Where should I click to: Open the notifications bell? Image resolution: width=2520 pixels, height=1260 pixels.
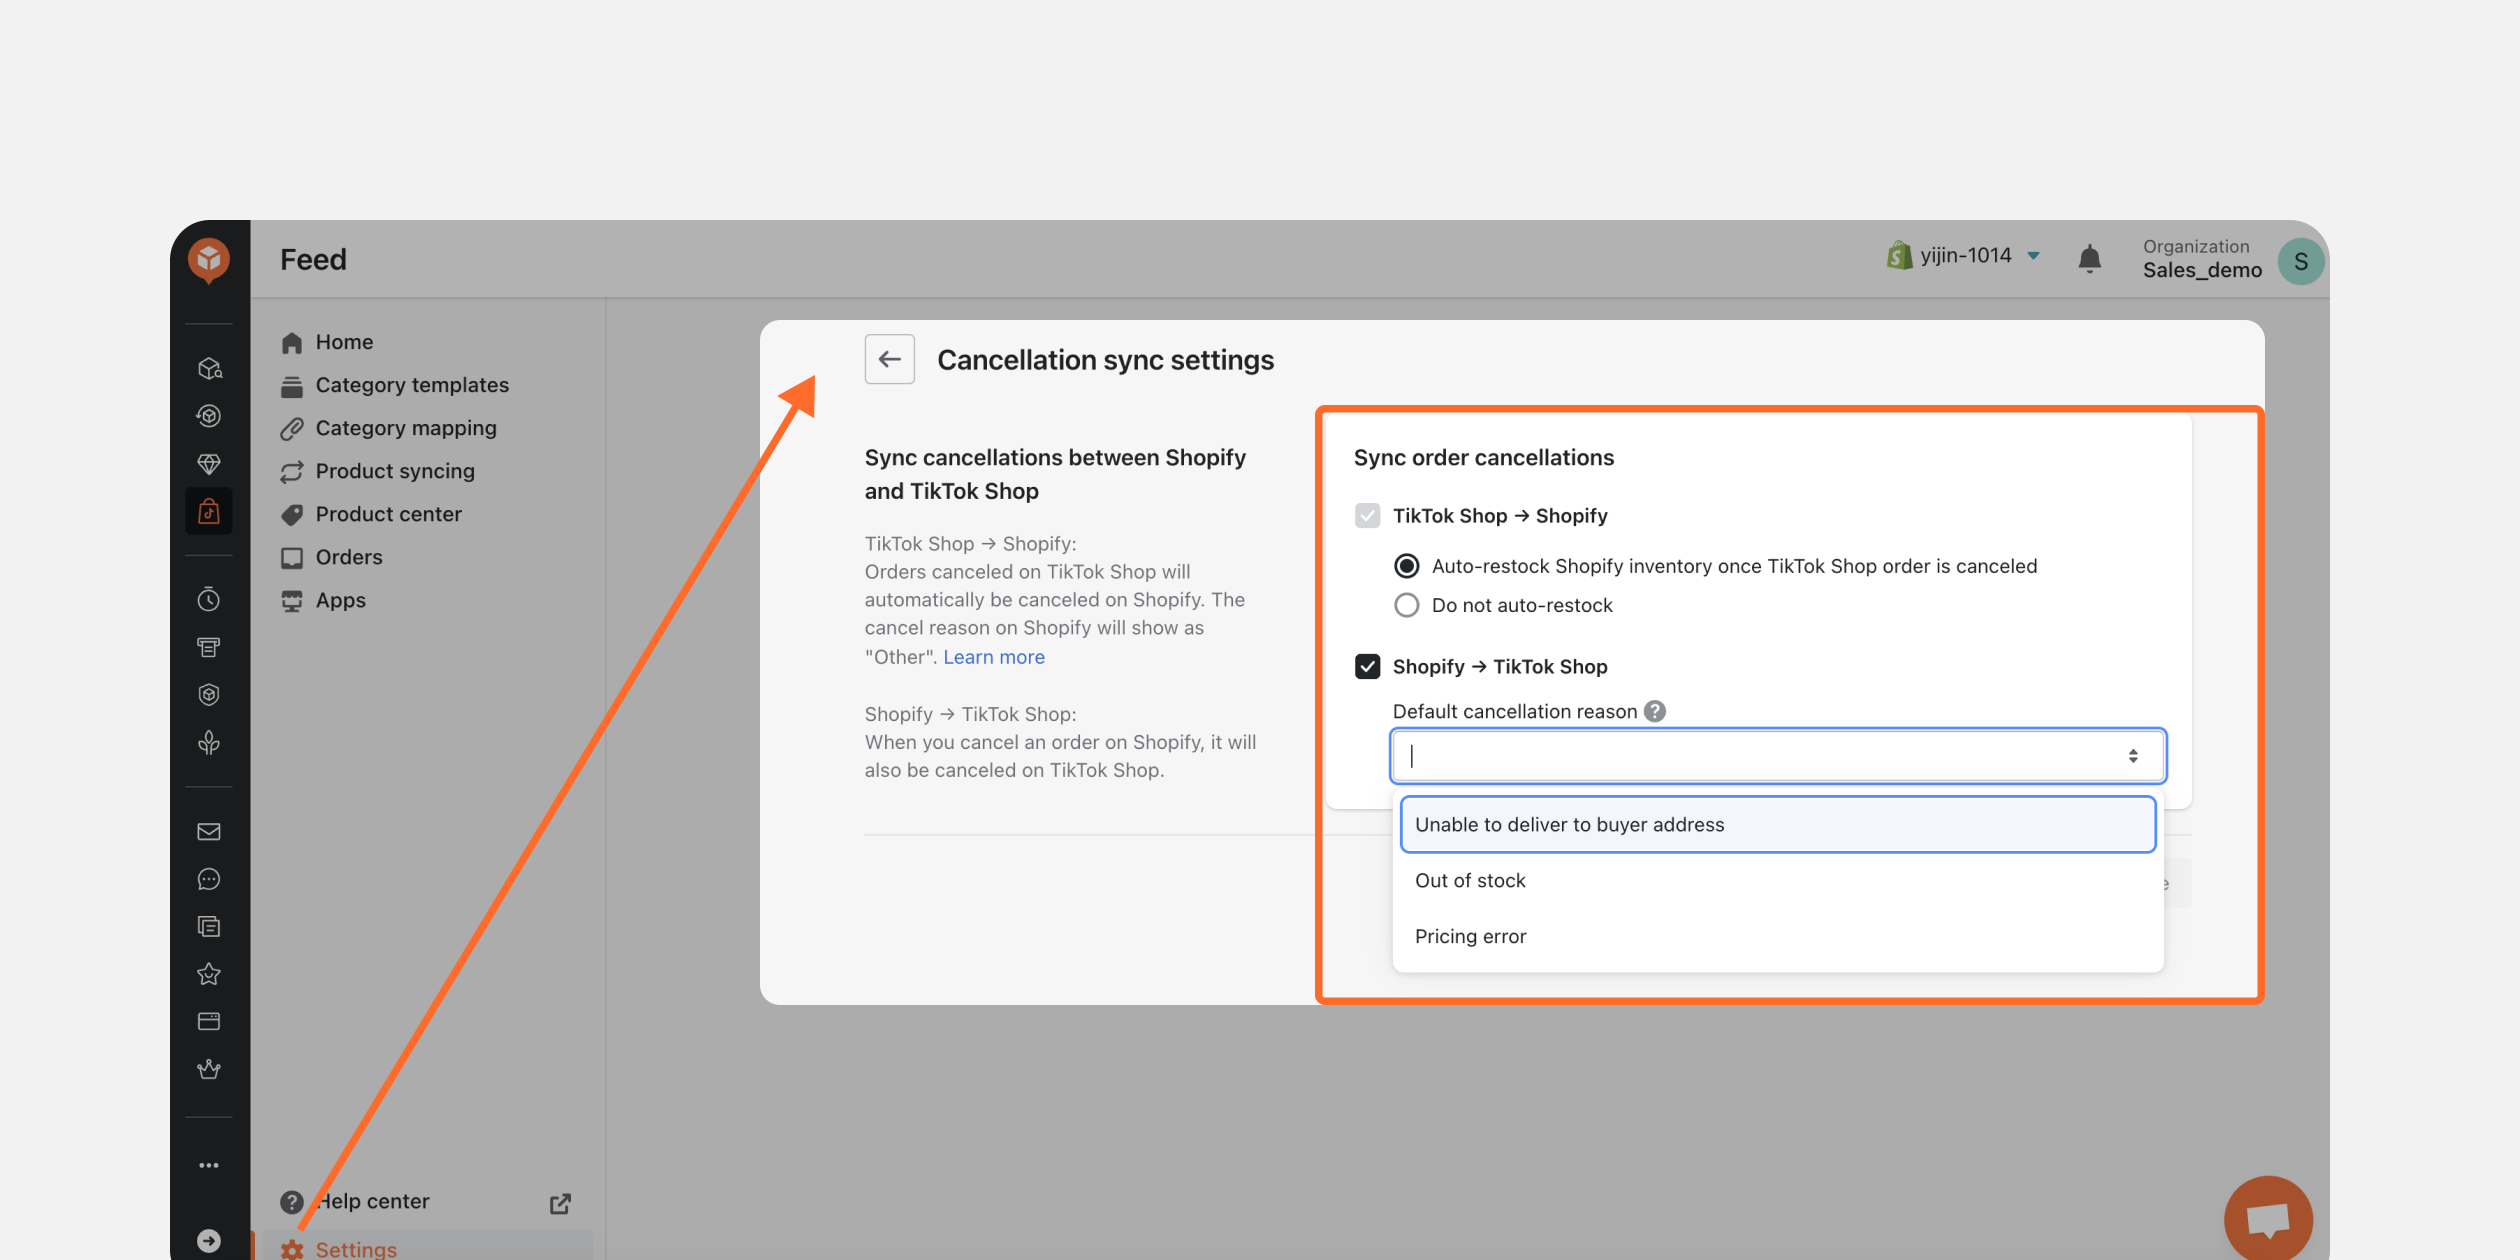(2090, 260)
